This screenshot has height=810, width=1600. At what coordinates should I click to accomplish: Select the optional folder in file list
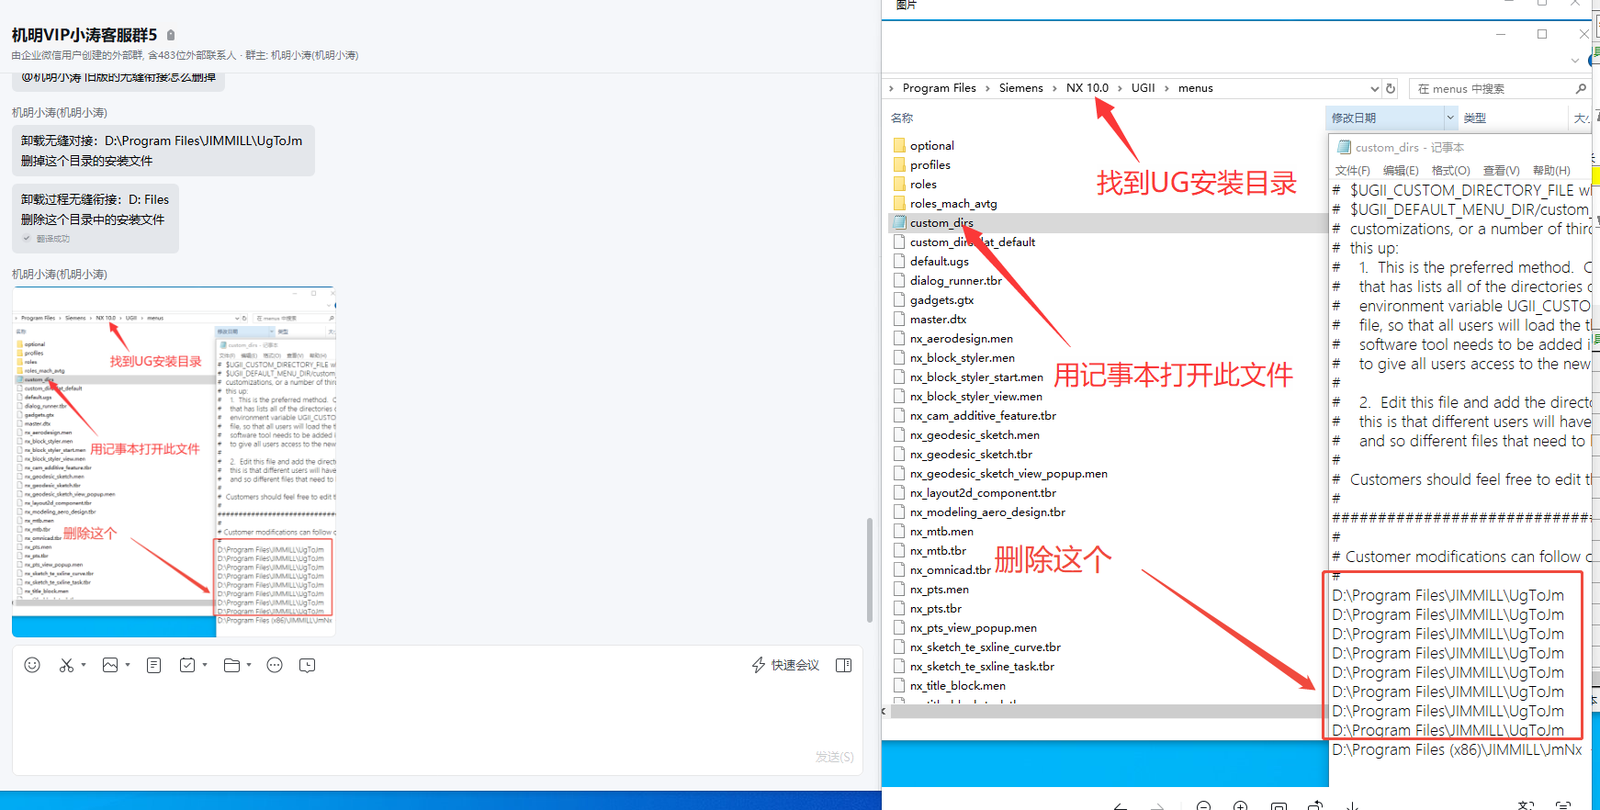[x=923, y=145]
